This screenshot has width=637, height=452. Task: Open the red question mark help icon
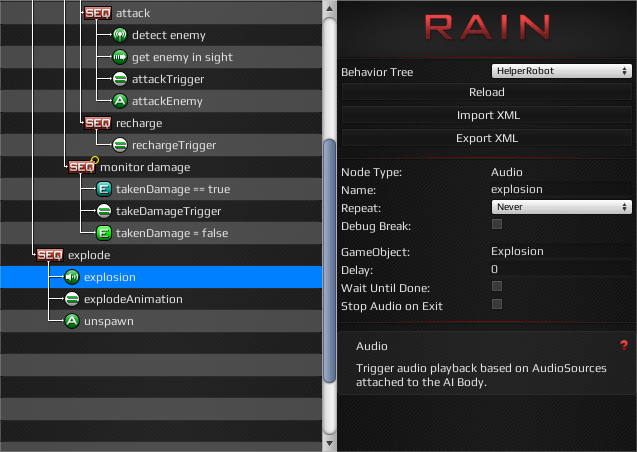point(624,346)
